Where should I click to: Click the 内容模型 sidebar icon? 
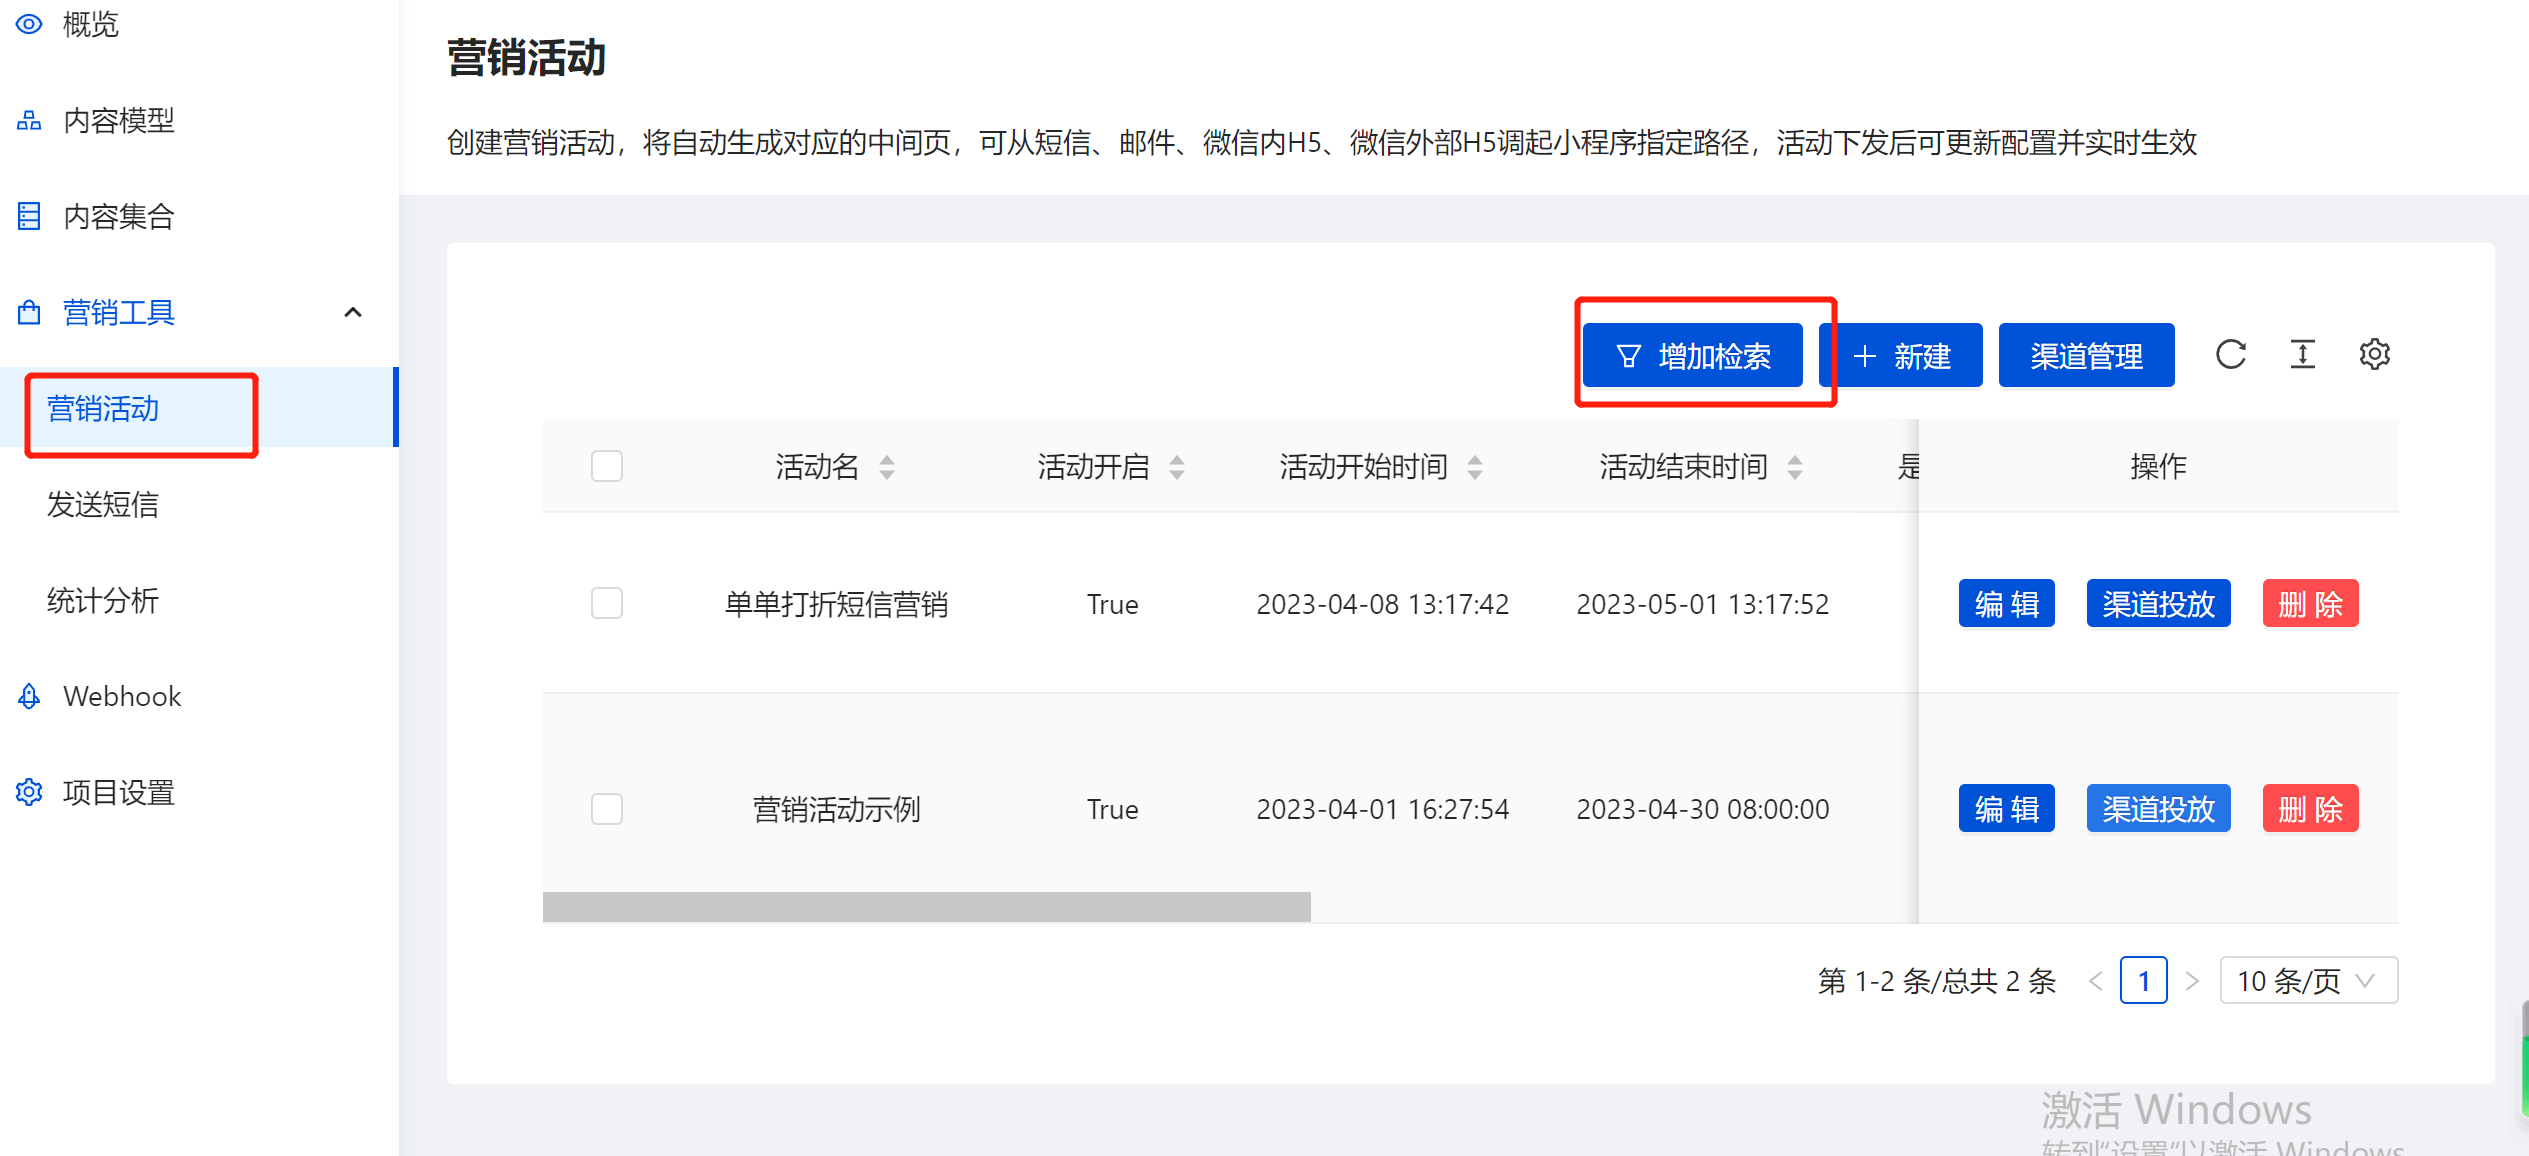point(29,121)
